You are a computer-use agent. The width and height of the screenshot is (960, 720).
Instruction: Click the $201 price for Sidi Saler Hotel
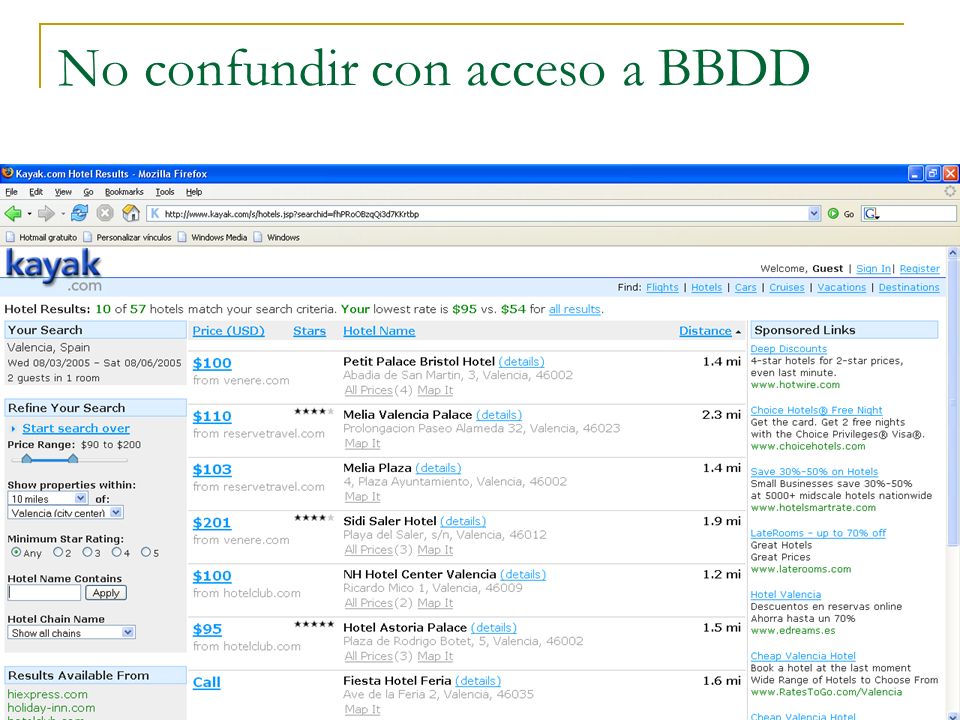tap(212, 522)
